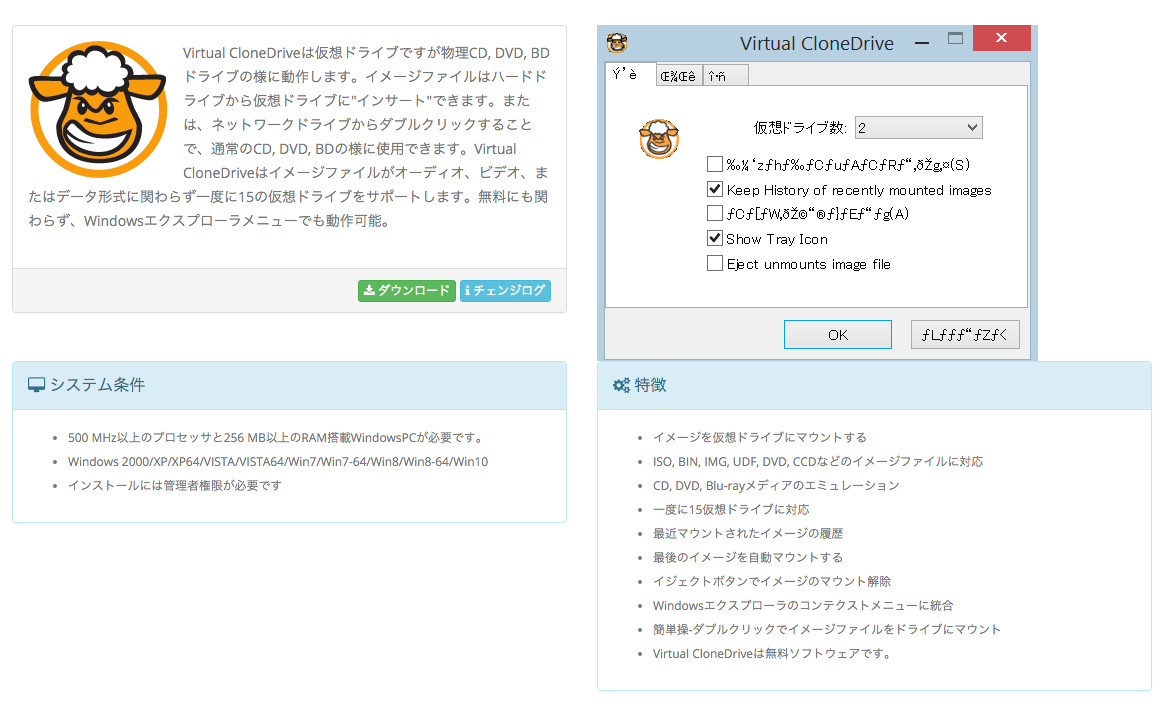Viewport: 1168px width, 713px height.
Task: Open the チェンジログ changelog button
Action: [x=505, y=291]
